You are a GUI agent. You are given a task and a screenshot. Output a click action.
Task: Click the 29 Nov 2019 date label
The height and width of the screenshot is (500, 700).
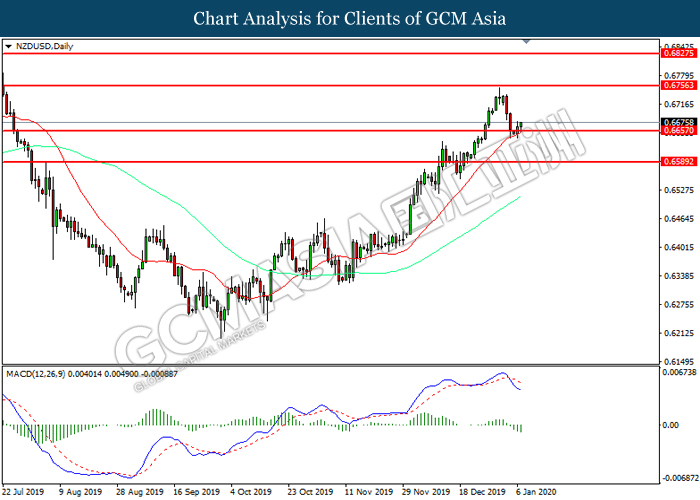click(x=422, y=492)
